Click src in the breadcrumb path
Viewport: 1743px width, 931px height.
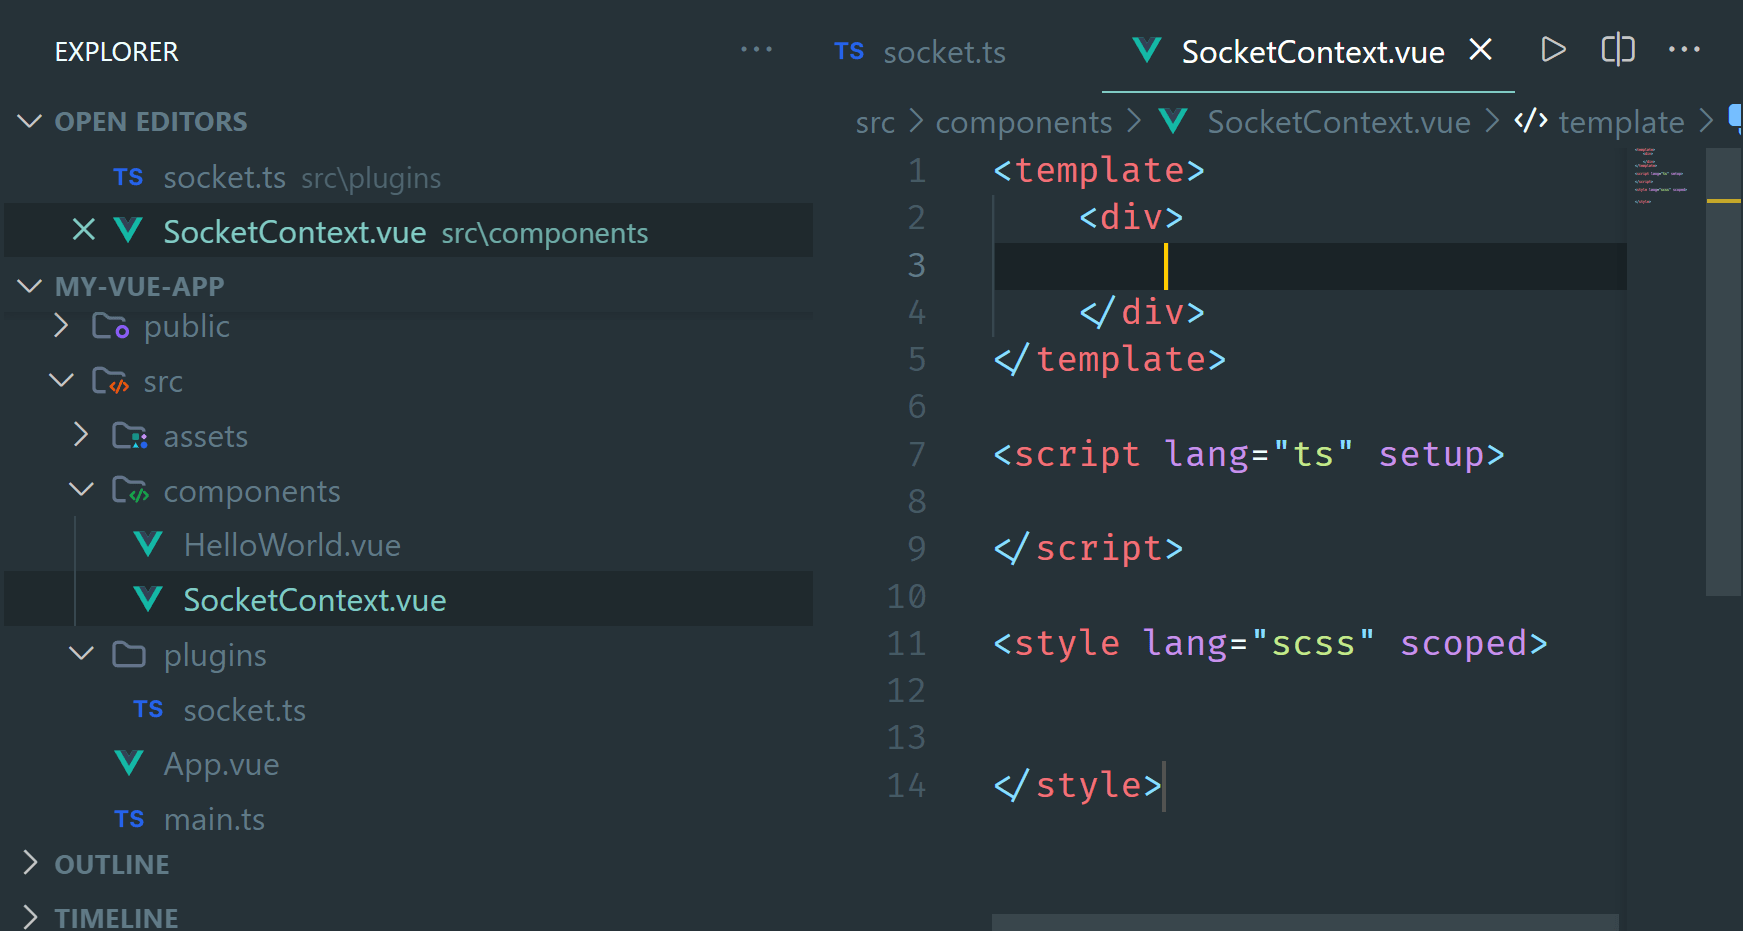874,121
